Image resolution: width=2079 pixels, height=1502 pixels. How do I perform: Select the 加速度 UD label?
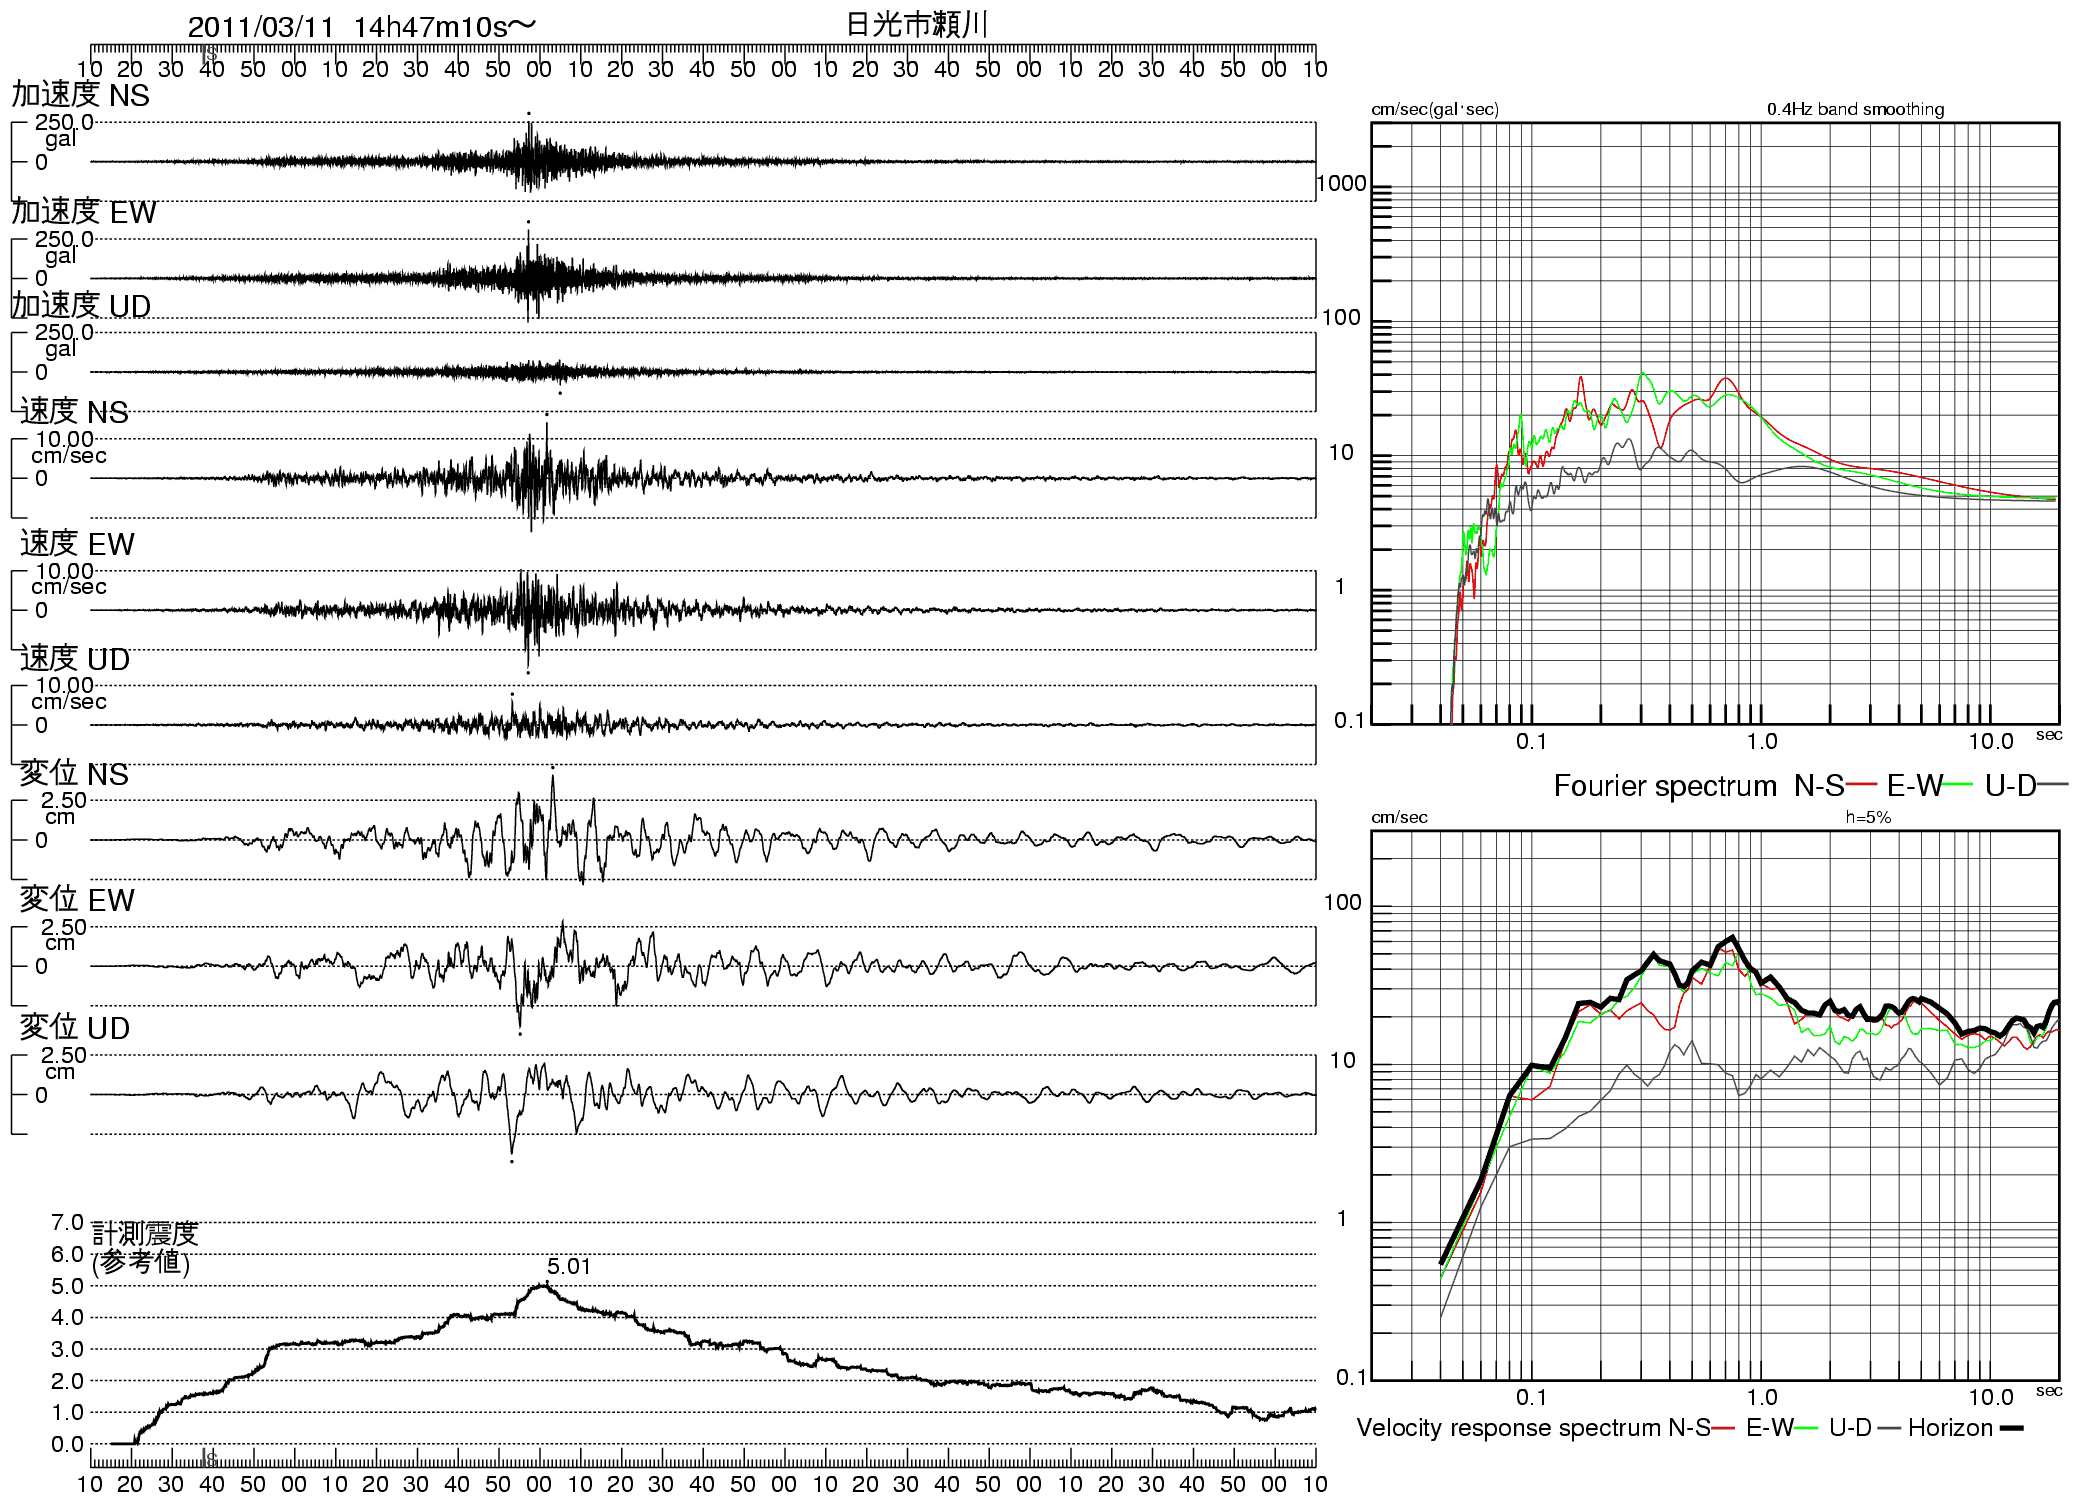point(81,306)
